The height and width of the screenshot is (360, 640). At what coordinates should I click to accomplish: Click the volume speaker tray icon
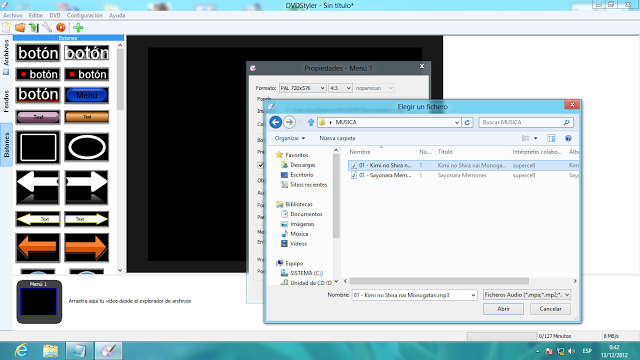click(x=571, y=351)
